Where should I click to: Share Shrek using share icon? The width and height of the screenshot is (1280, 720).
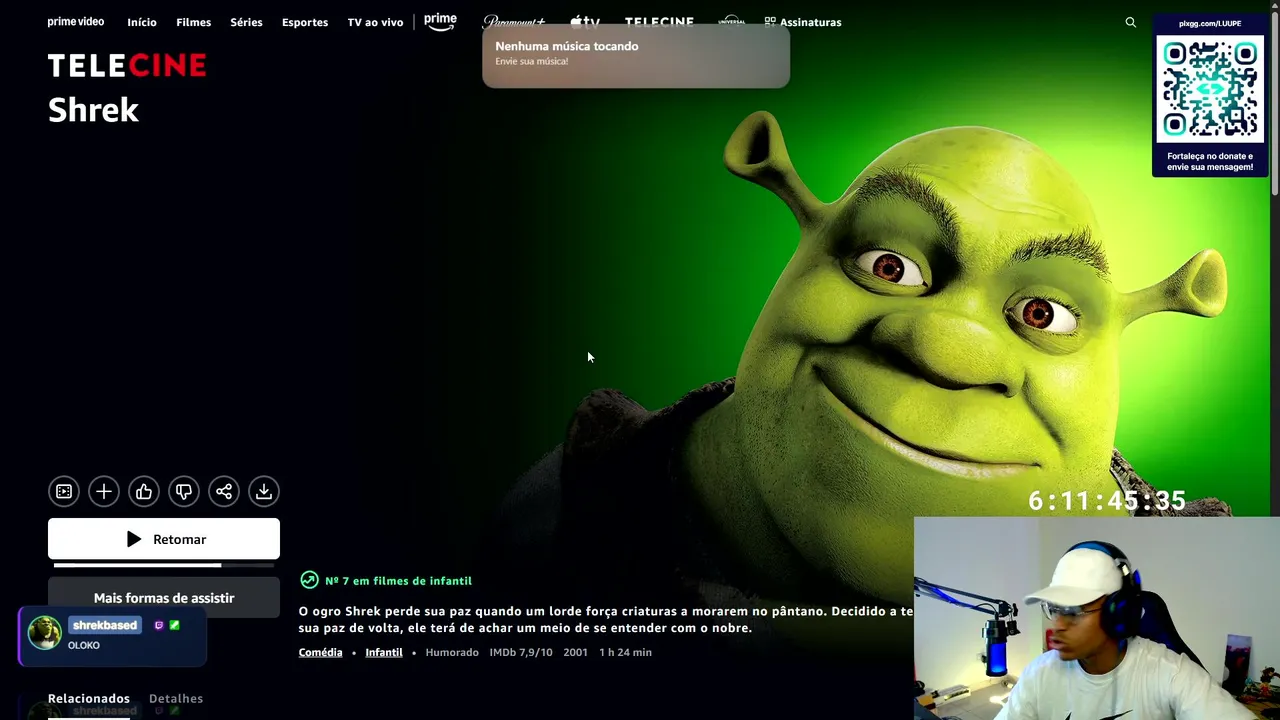pos(224,491)
